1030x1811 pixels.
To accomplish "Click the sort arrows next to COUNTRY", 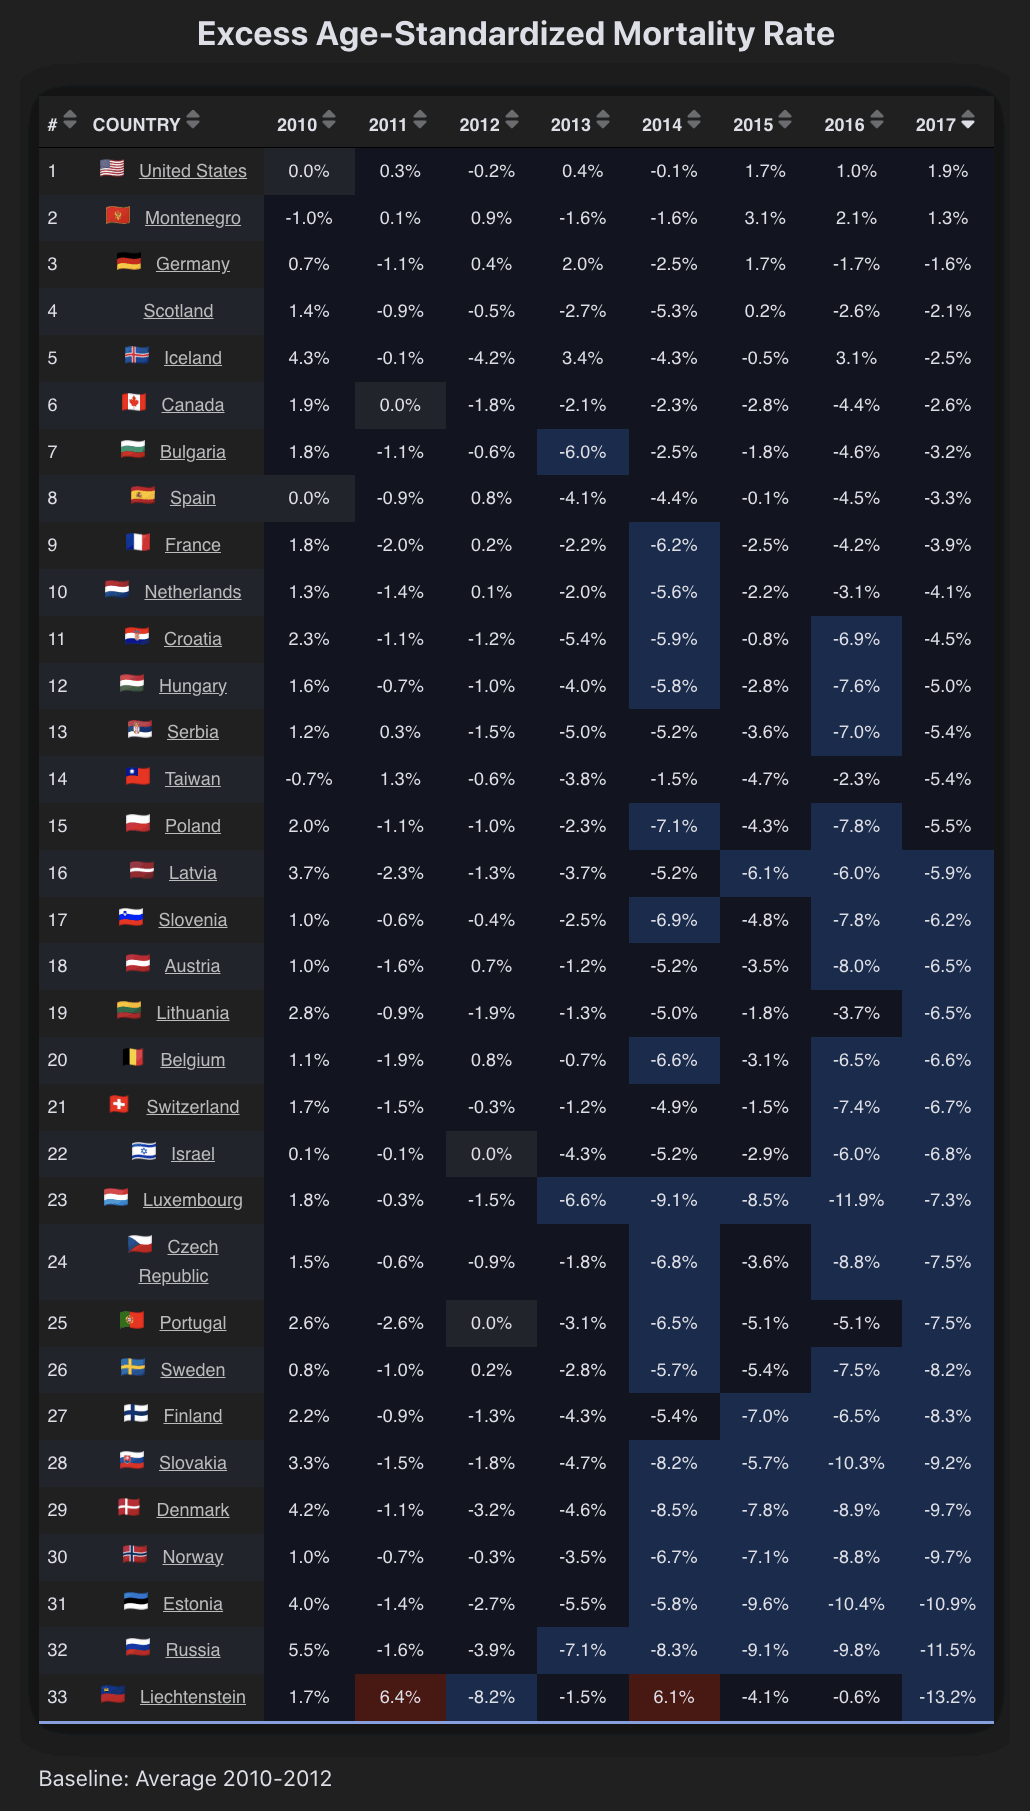I will point(193,120).
